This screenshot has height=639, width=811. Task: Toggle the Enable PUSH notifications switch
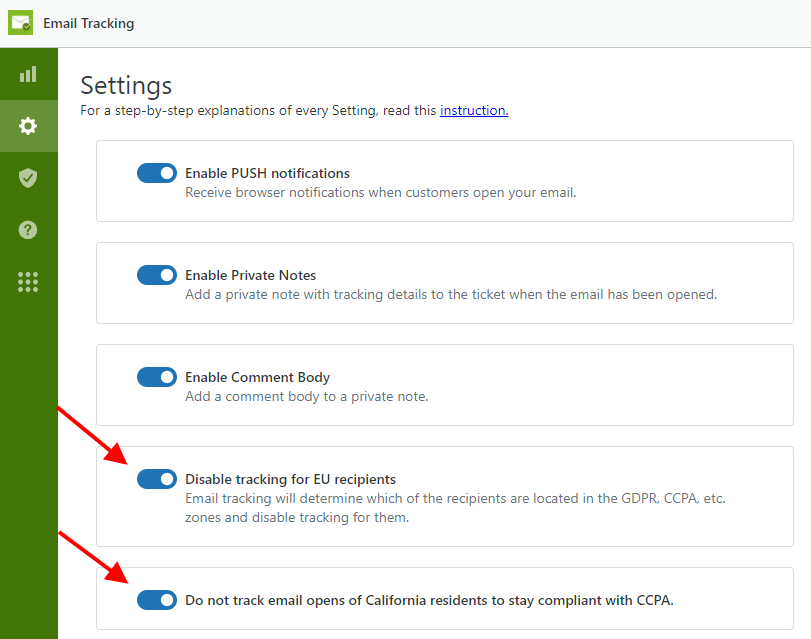(157, 173)
